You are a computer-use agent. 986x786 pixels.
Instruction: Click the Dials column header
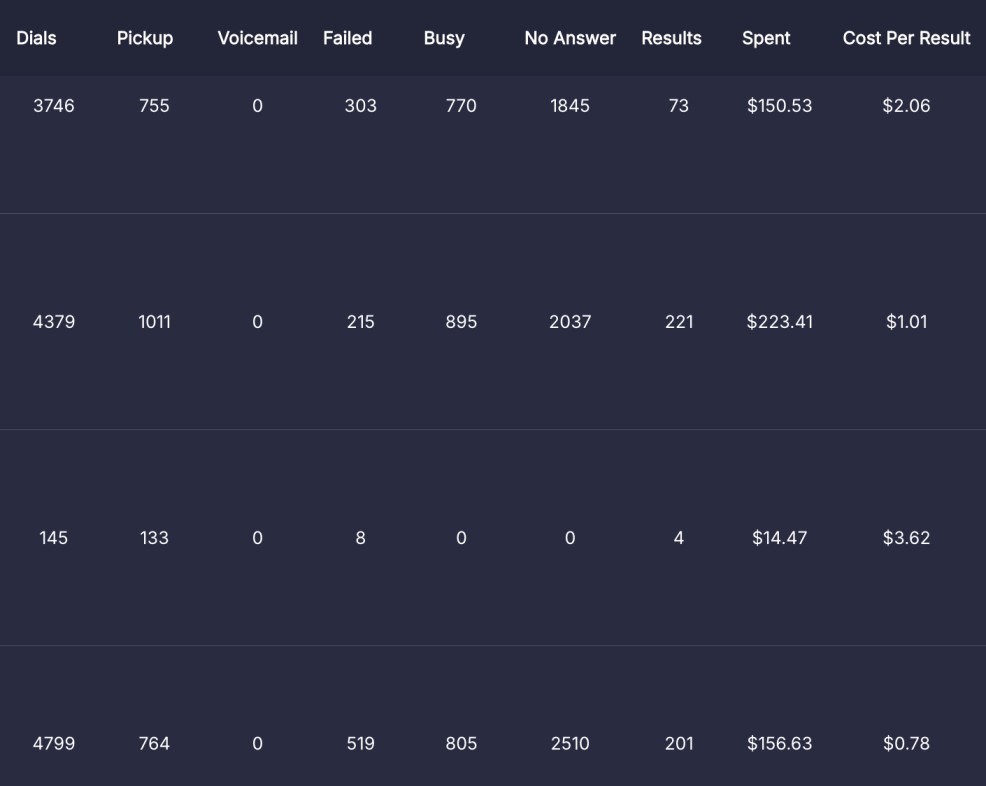pos(36,38)
